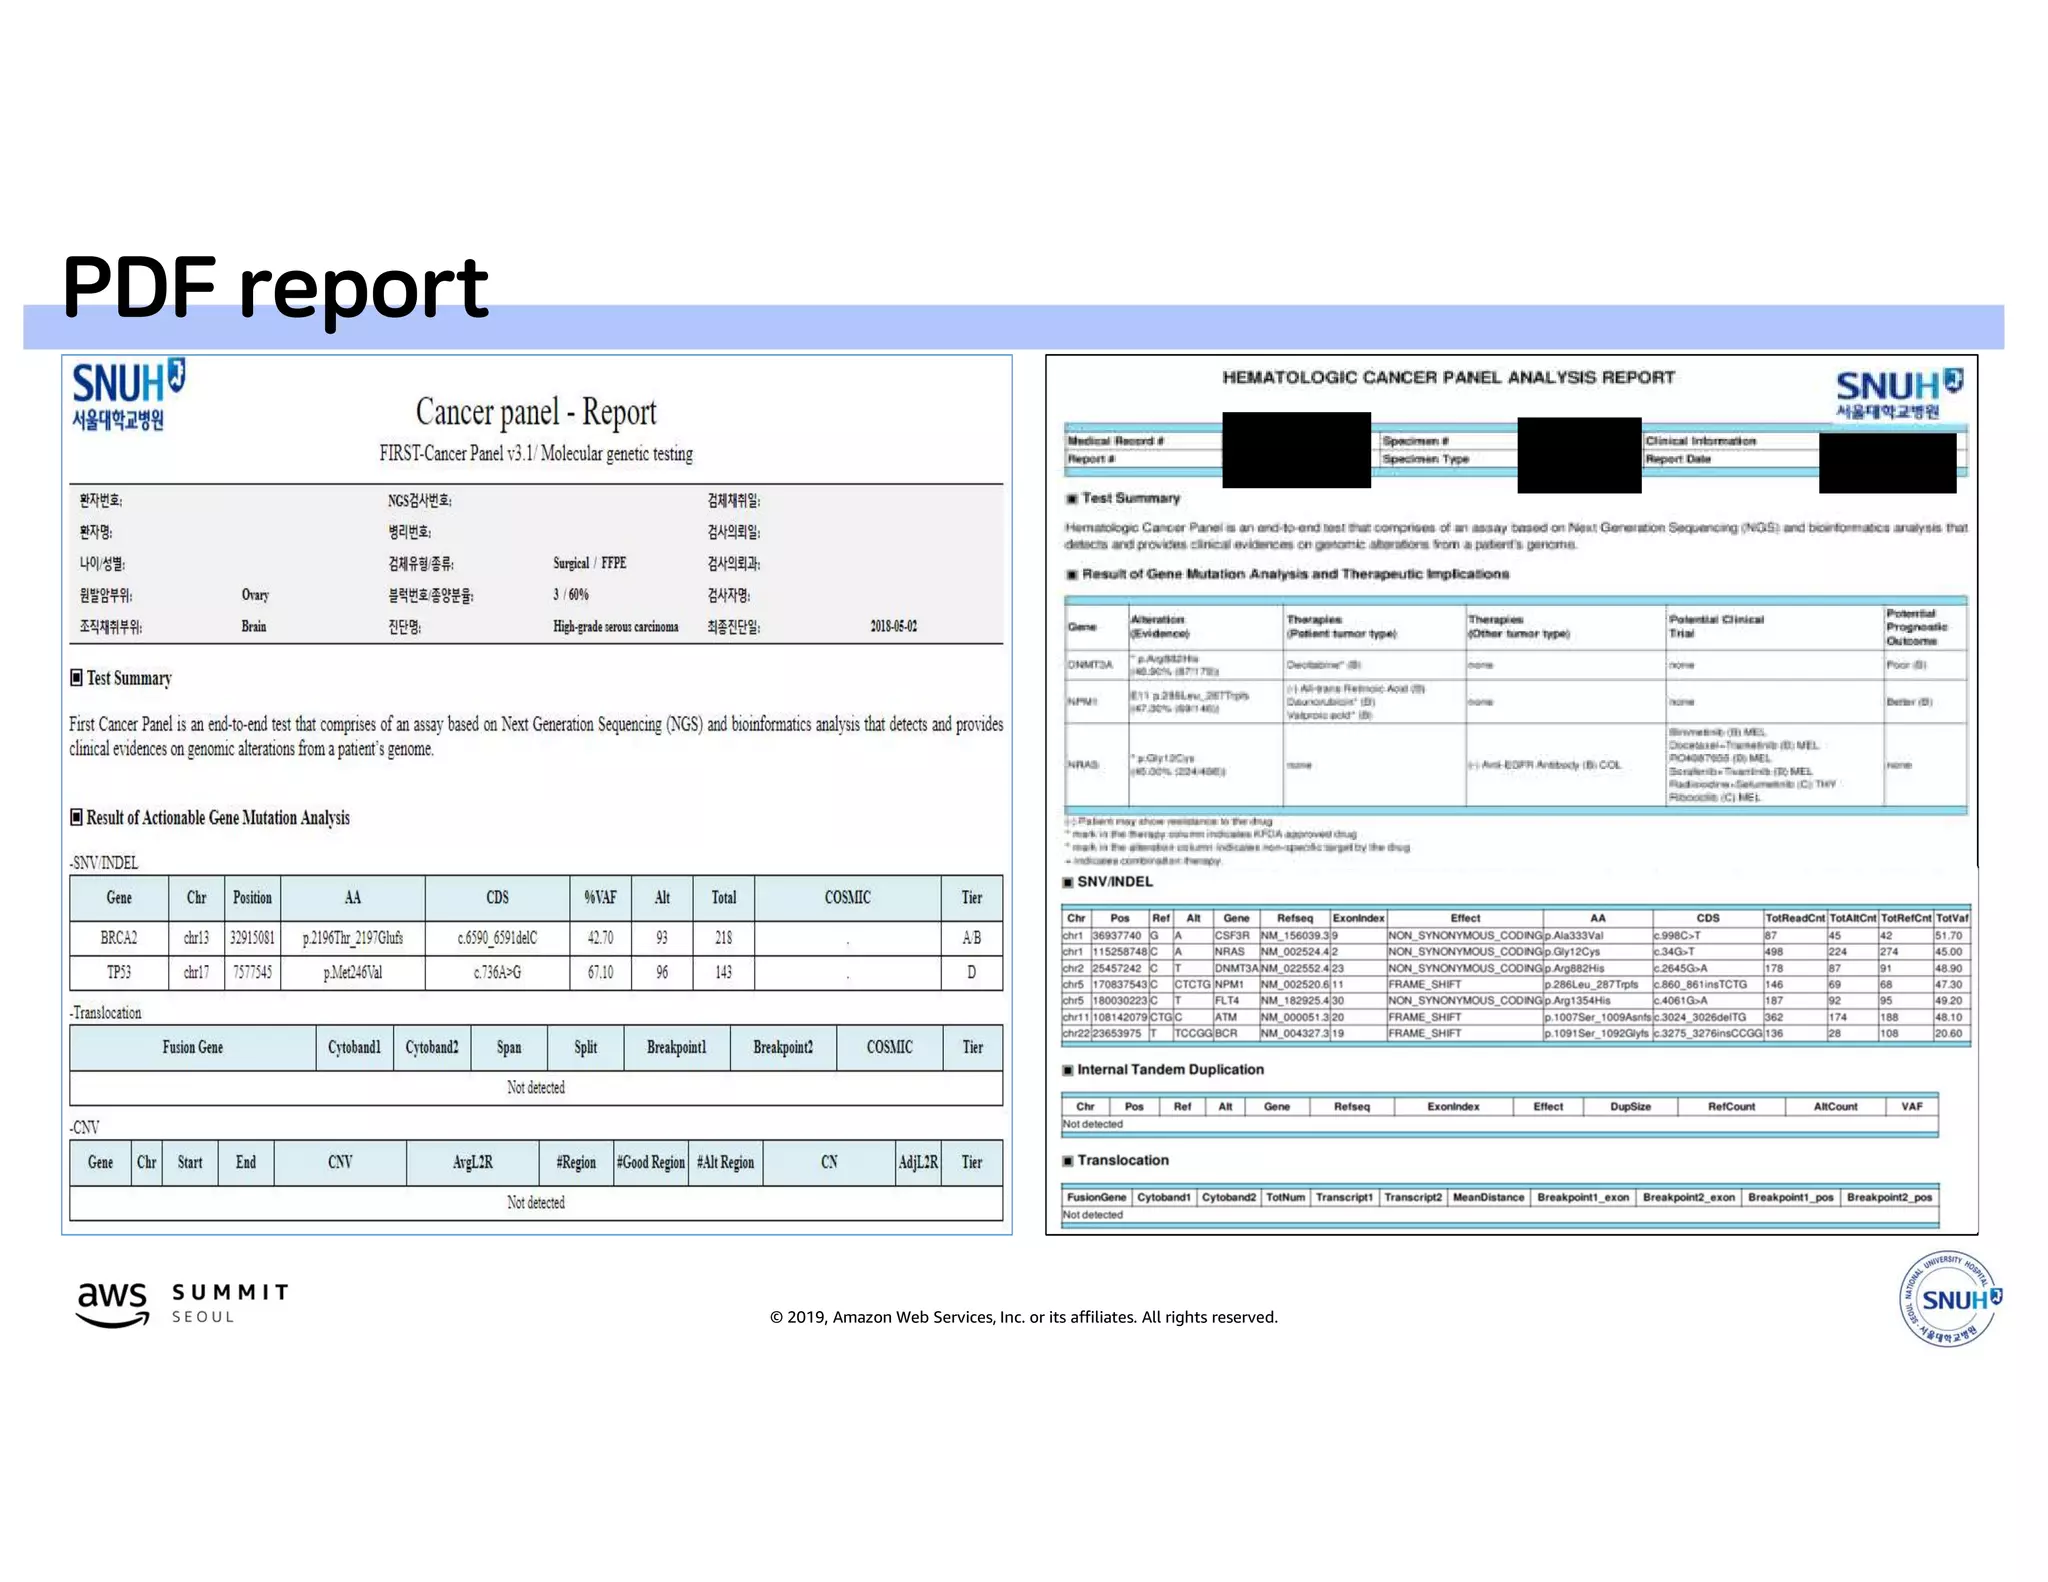Click the '42.70' VAF value
The height and width of the screenshot is (1582, 2048).
(x=600, y=937)
